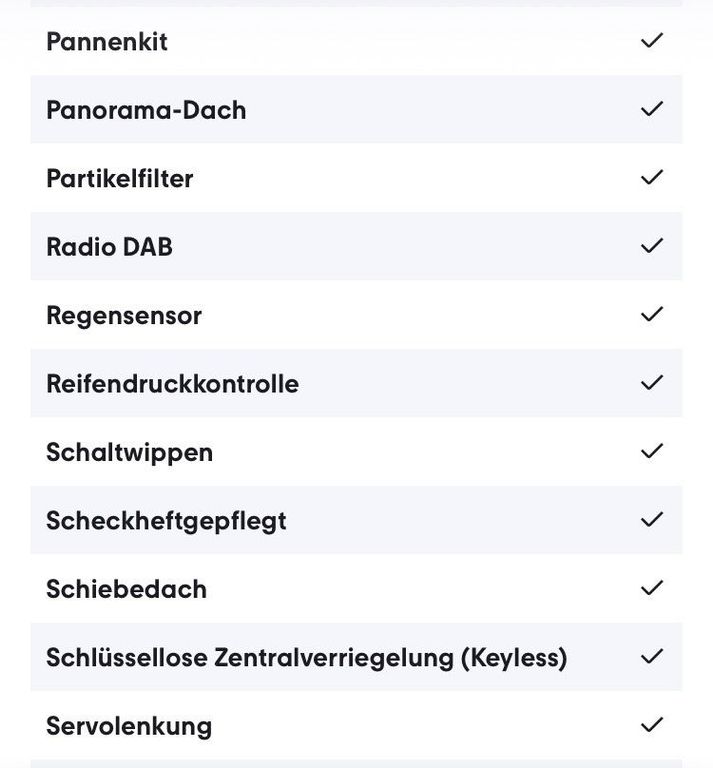The image size is (713, 768).
Task: Select the Pannenkit feature row label
Action: point(107,42)
